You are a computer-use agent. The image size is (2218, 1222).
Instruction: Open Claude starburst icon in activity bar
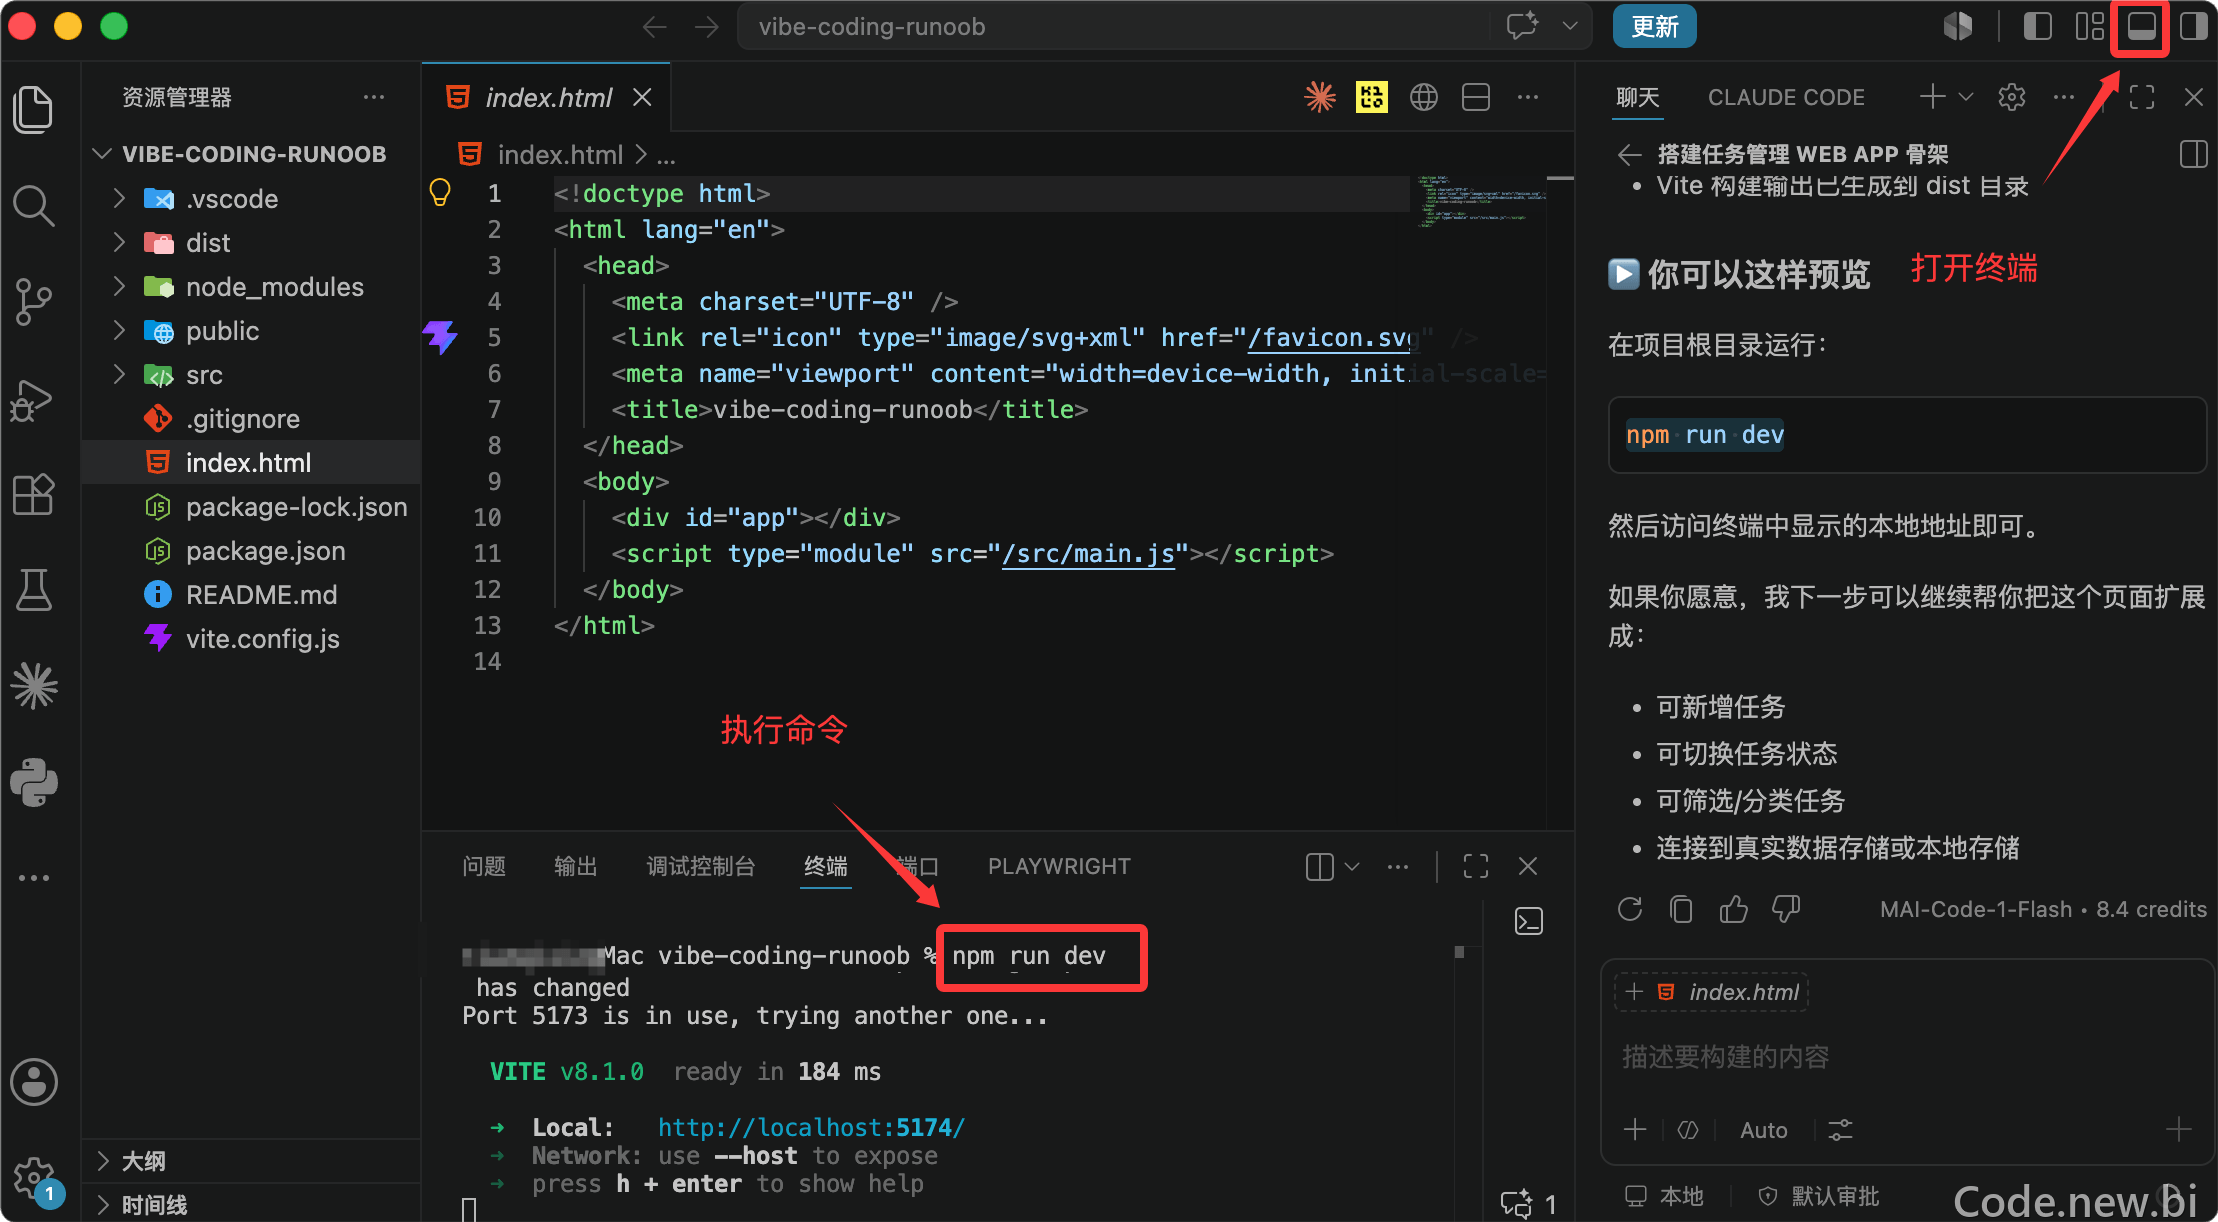(34, 686)
